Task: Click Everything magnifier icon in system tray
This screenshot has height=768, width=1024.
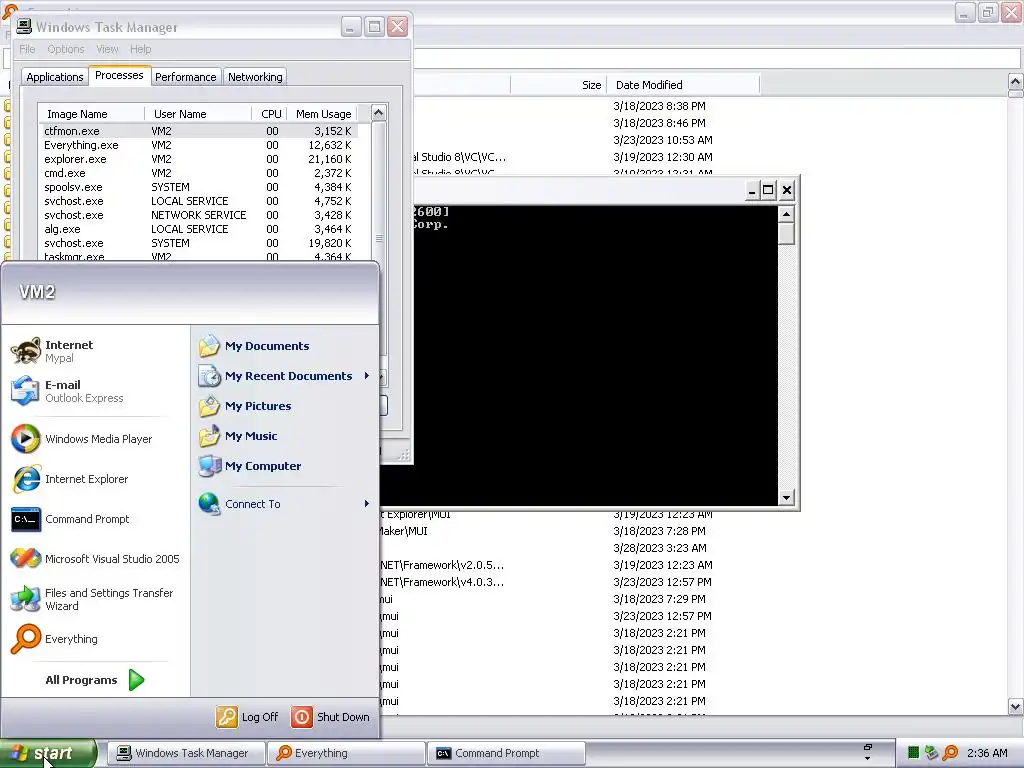Action: (950, 753)
